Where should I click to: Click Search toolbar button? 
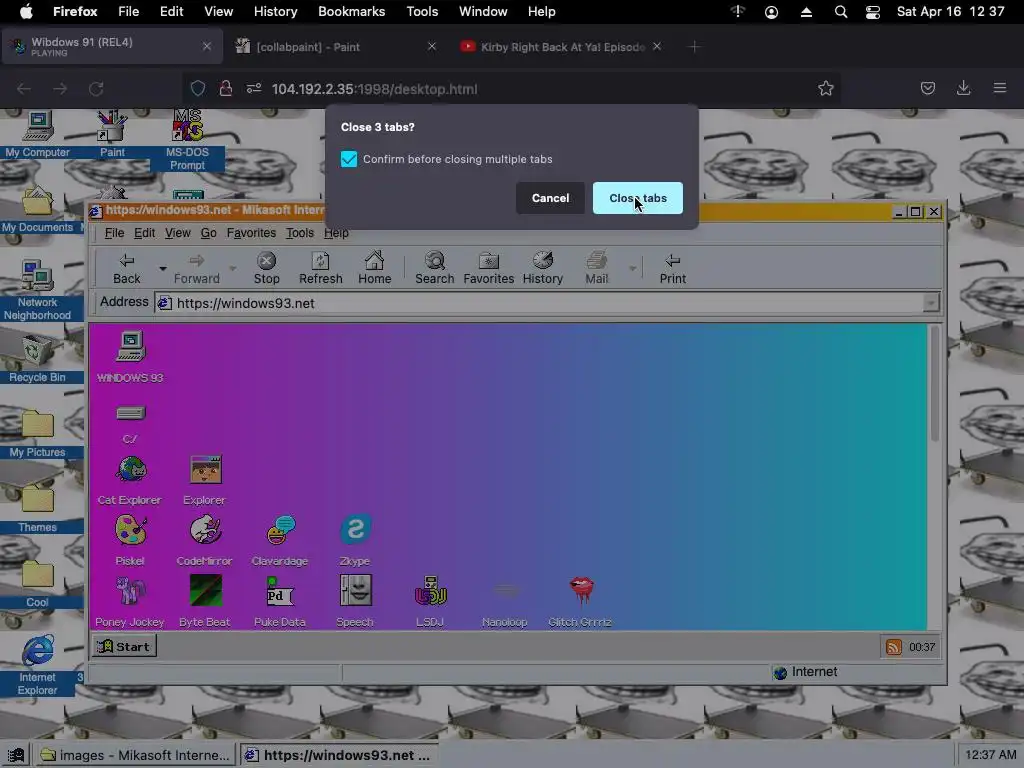tap(434, 269)
